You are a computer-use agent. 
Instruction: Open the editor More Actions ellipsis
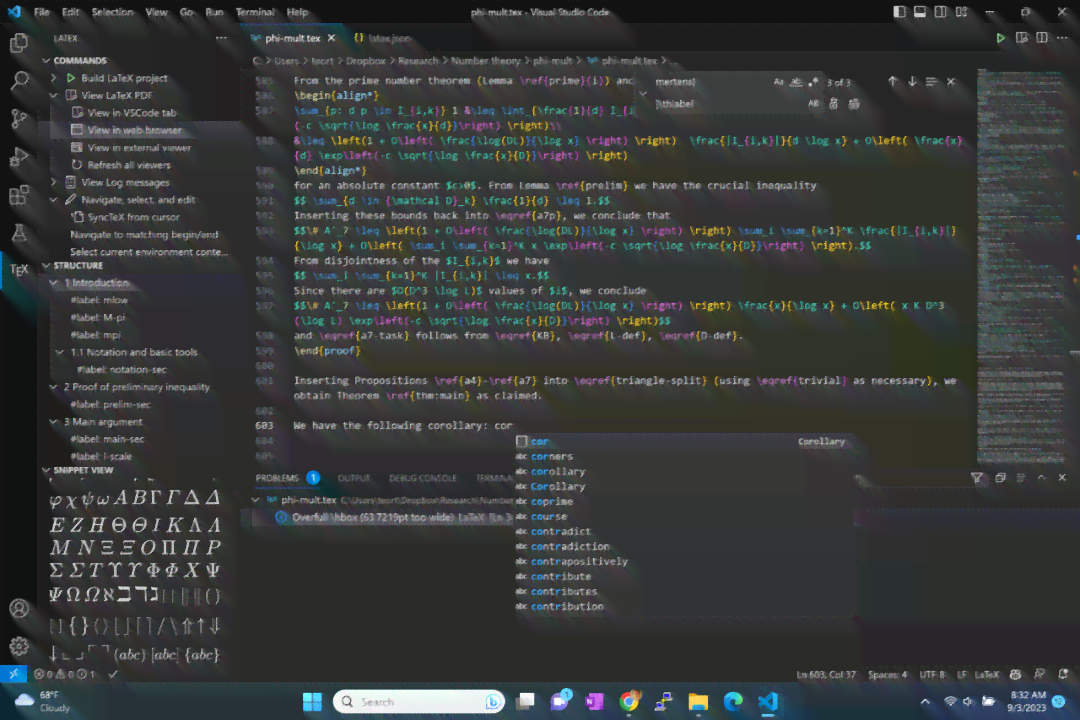point(1063,38)
